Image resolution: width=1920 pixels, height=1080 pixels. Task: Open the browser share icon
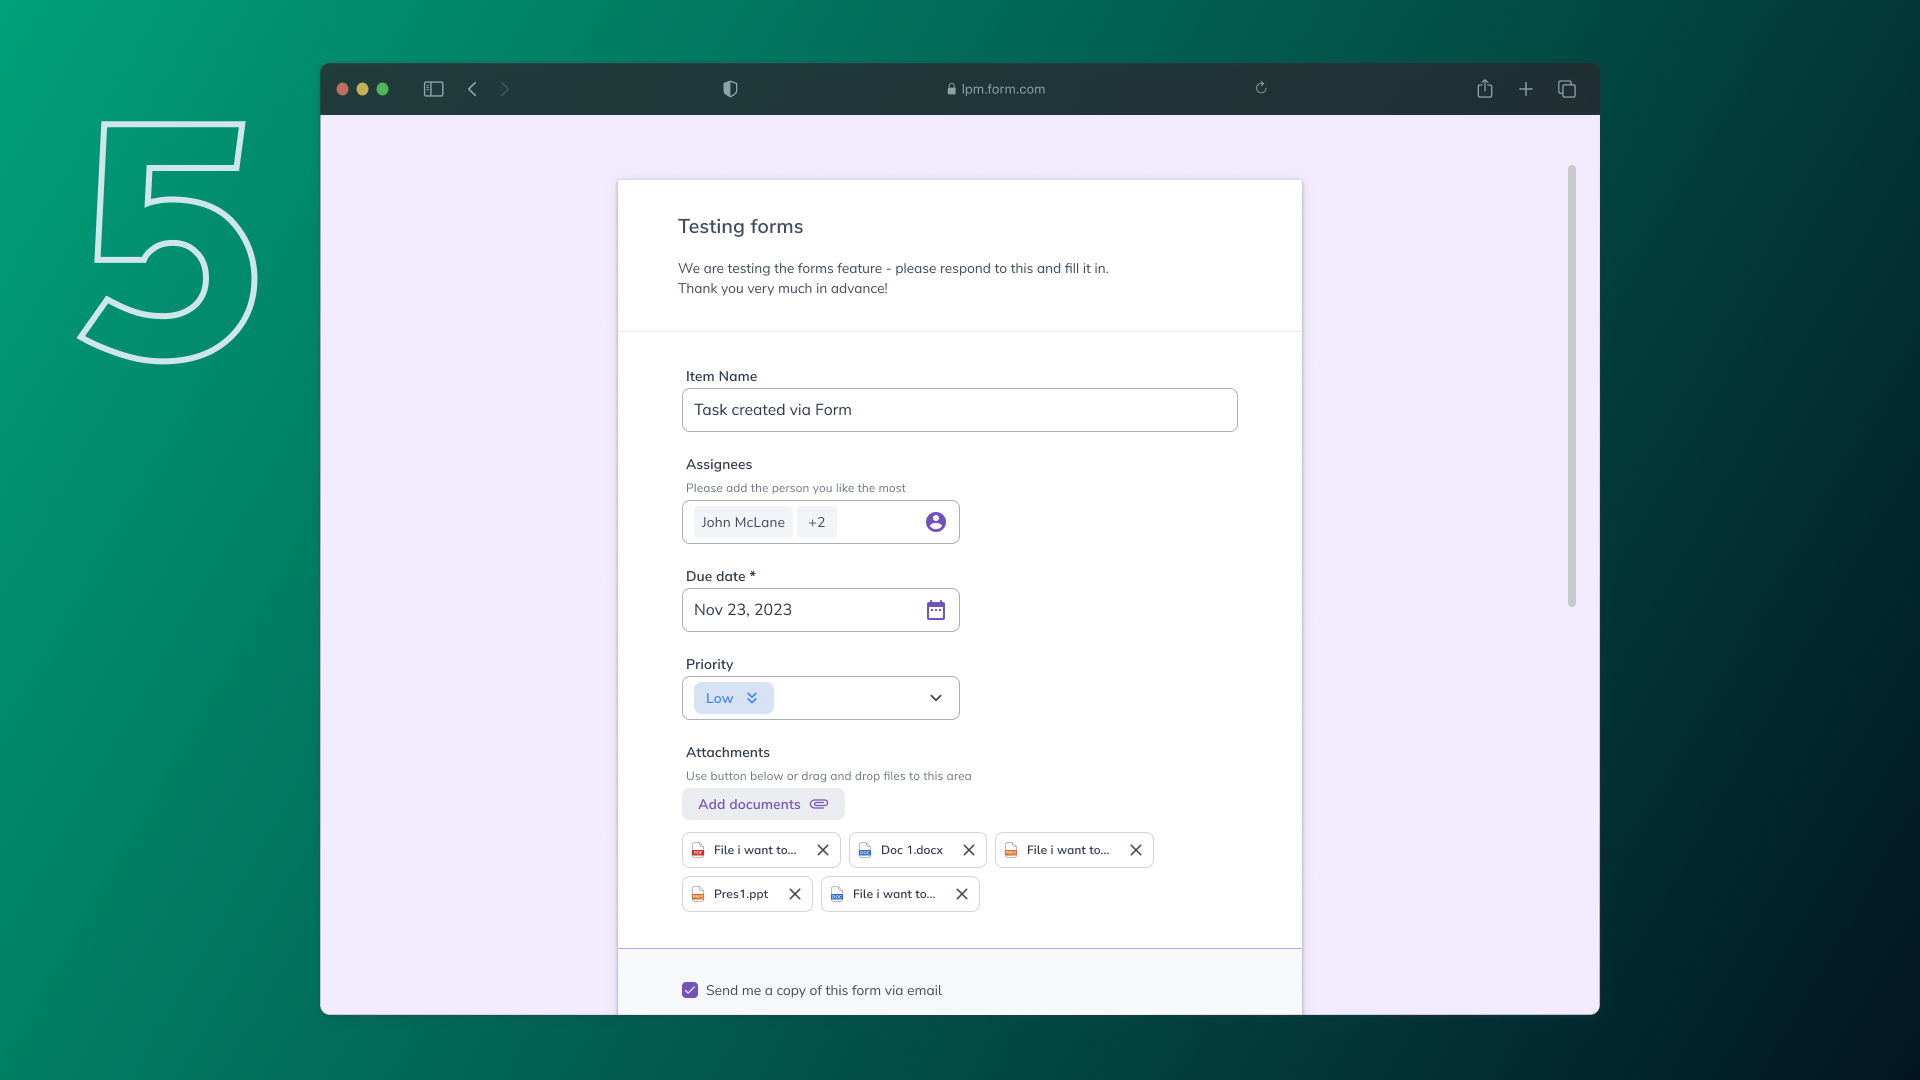click(1485, 89)
